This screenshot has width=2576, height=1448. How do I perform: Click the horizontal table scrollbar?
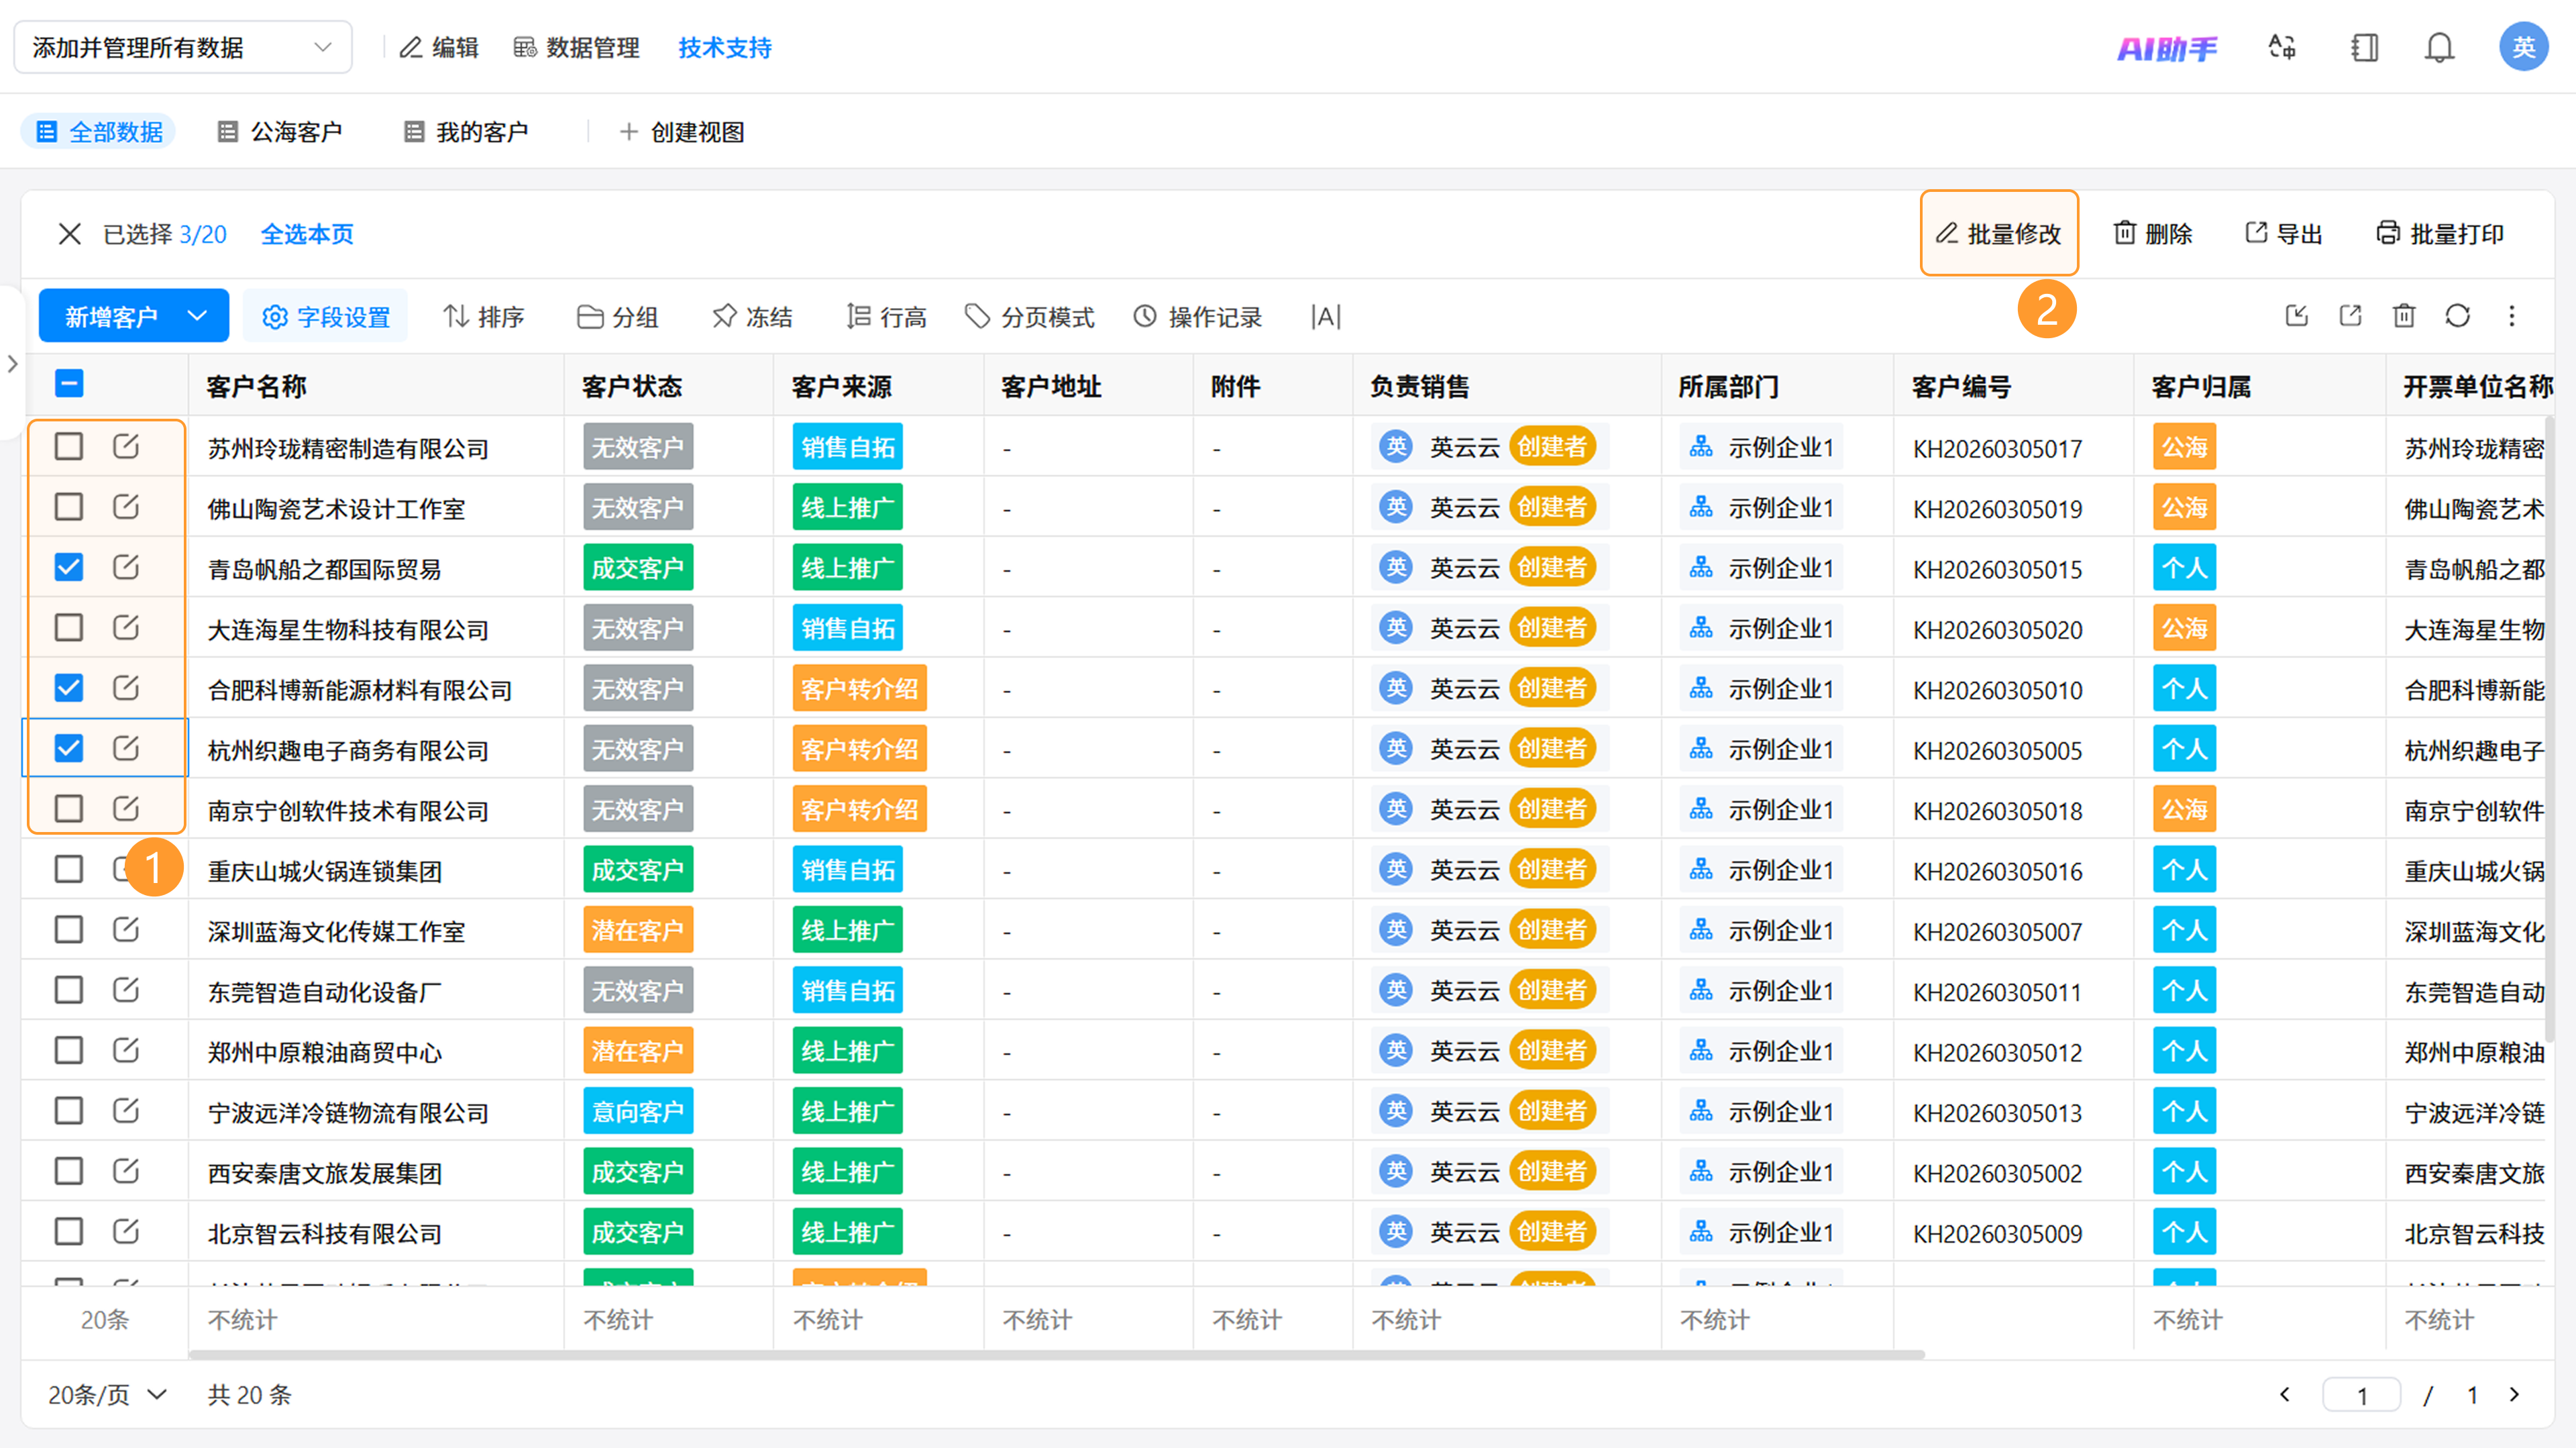pos(1056,1354)
